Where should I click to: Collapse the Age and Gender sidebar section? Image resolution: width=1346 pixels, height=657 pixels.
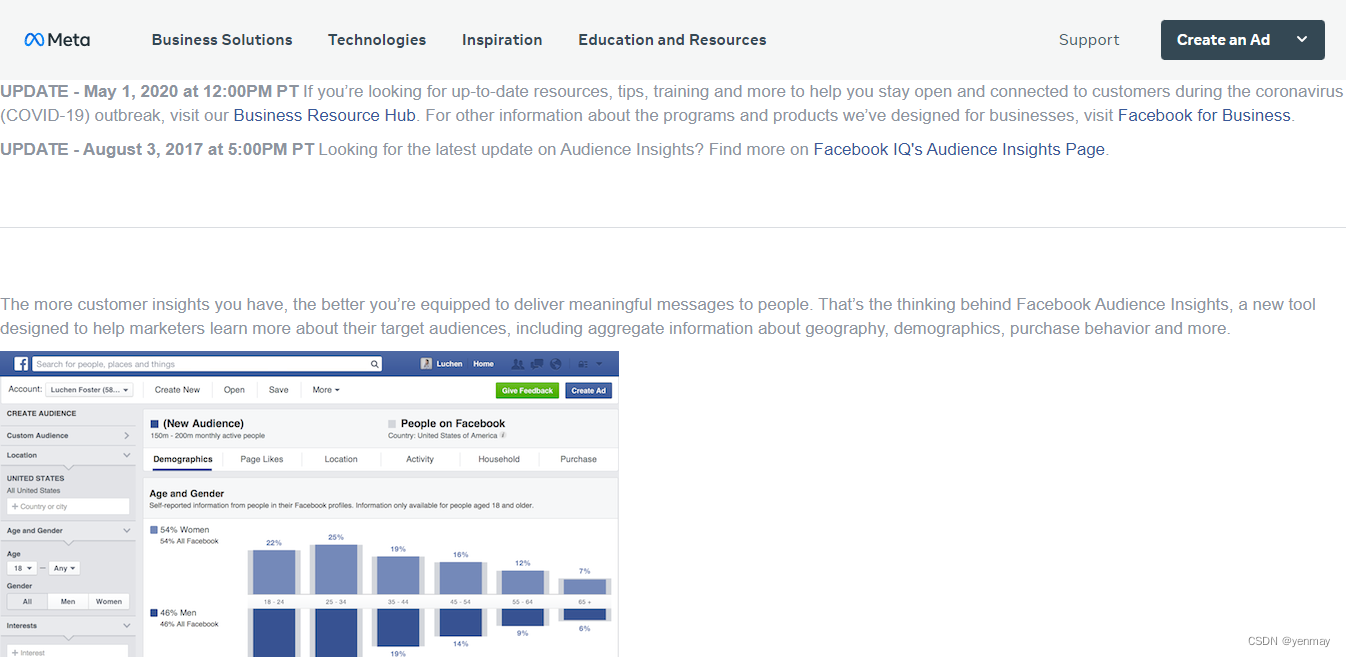pos(127,530)
